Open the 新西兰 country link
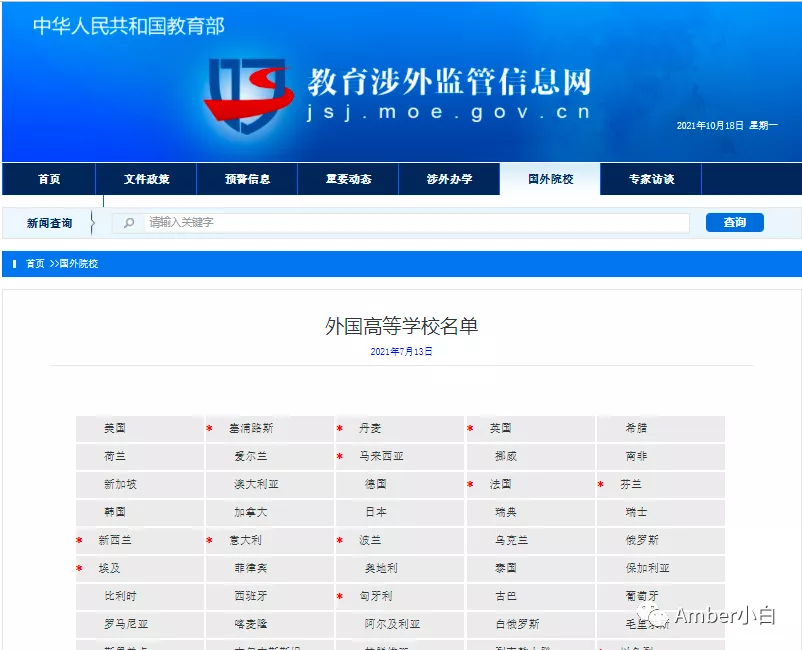 pos(115,540)
